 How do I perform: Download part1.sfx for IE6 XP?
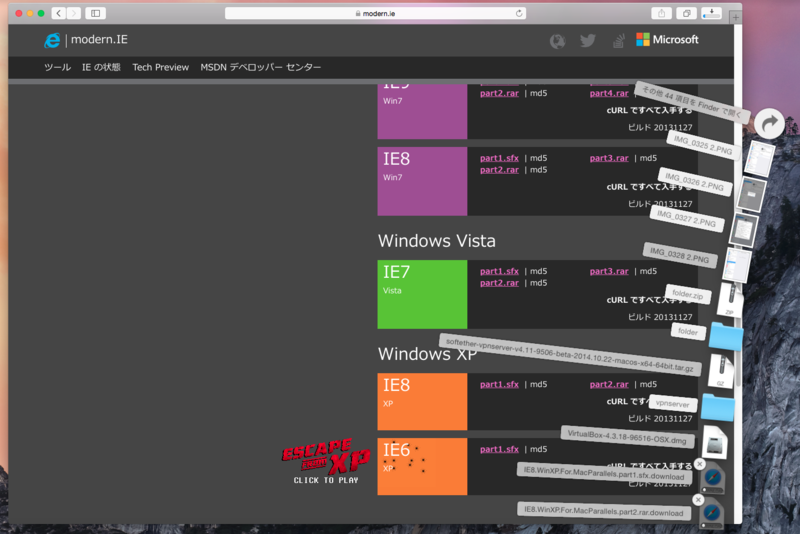pos(499,449)
